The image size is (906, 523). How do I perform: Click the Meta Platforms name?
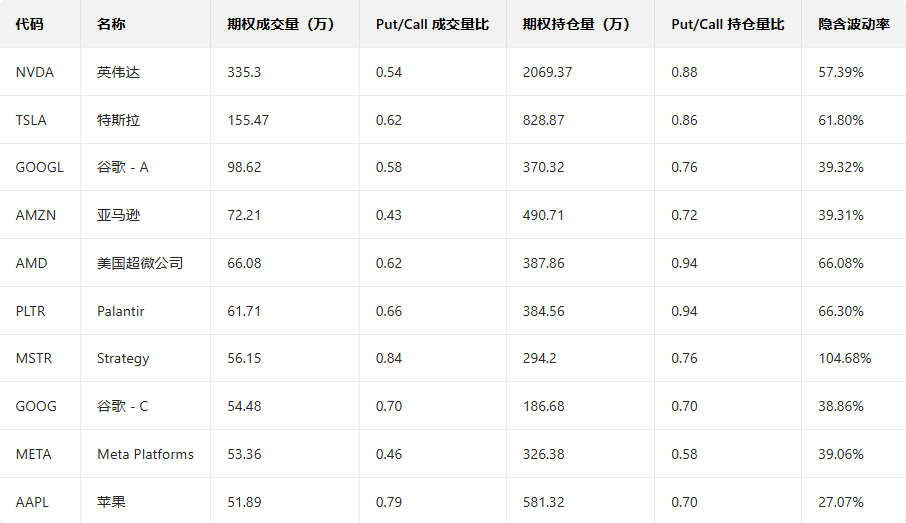point(145,454)
